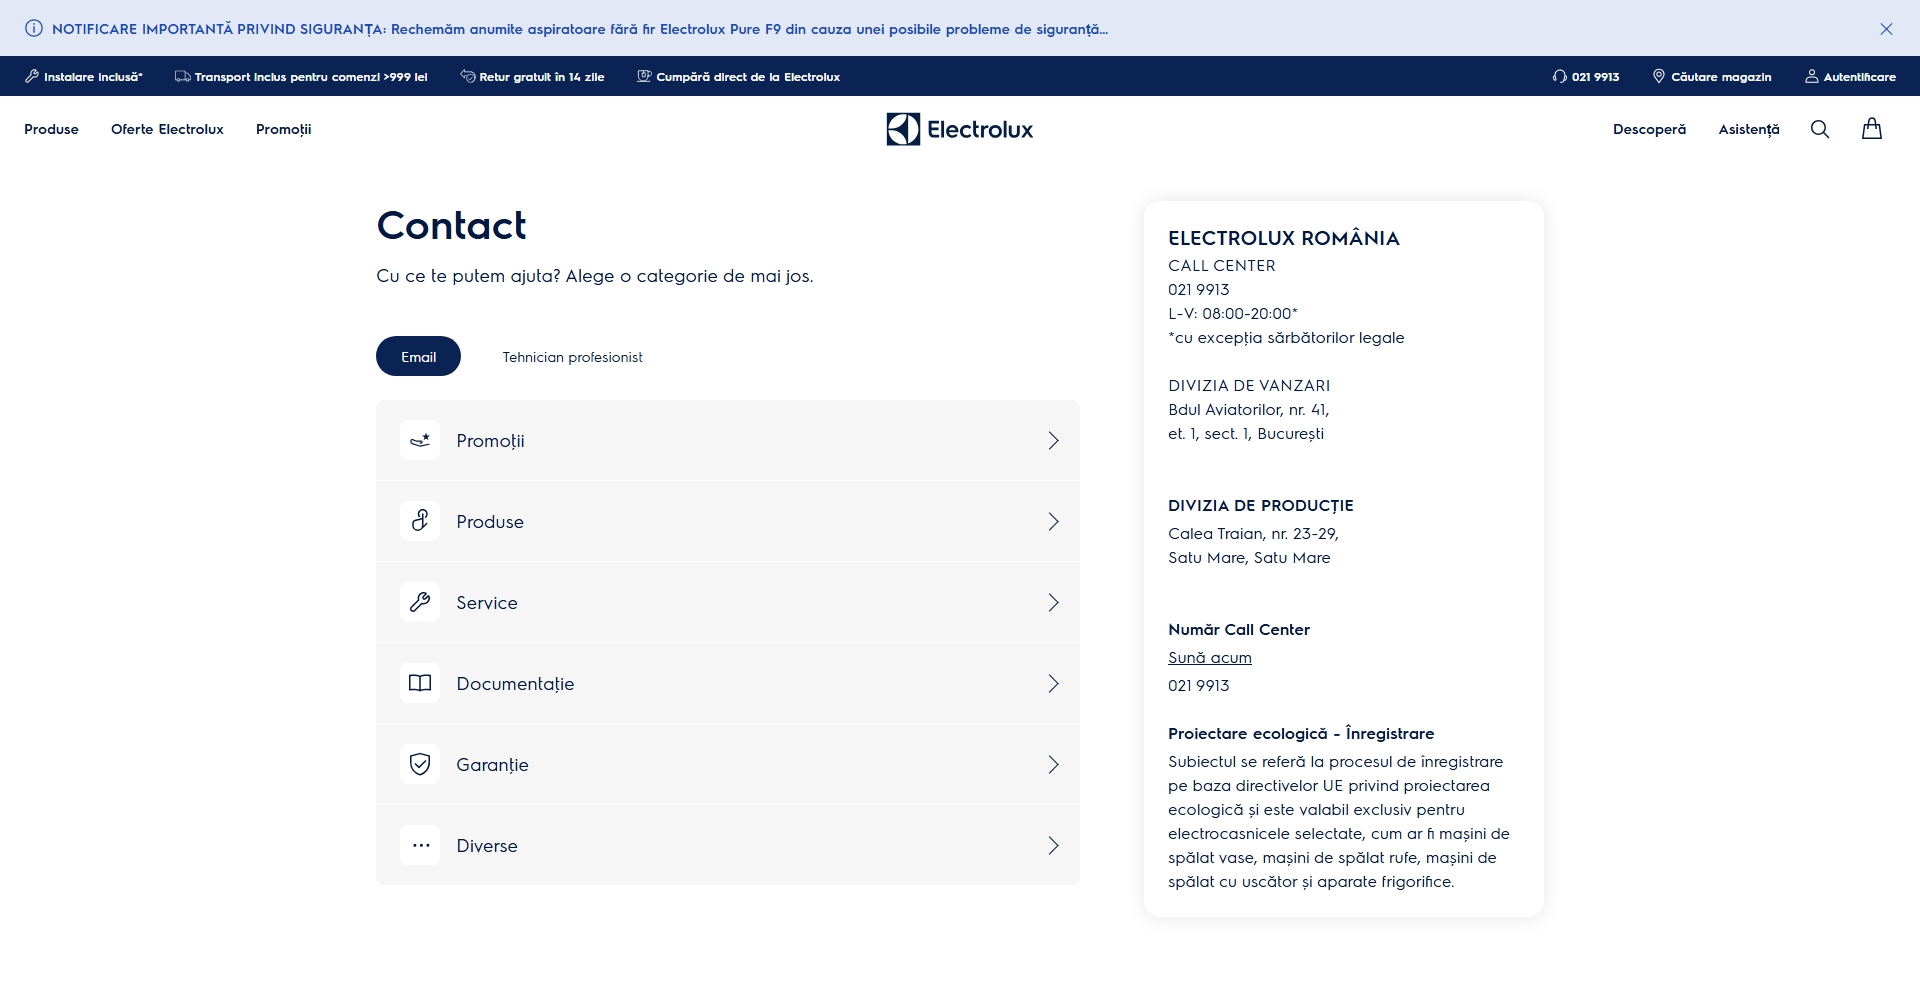Open the shopping bag cart icon

(x=1872, y=129)
